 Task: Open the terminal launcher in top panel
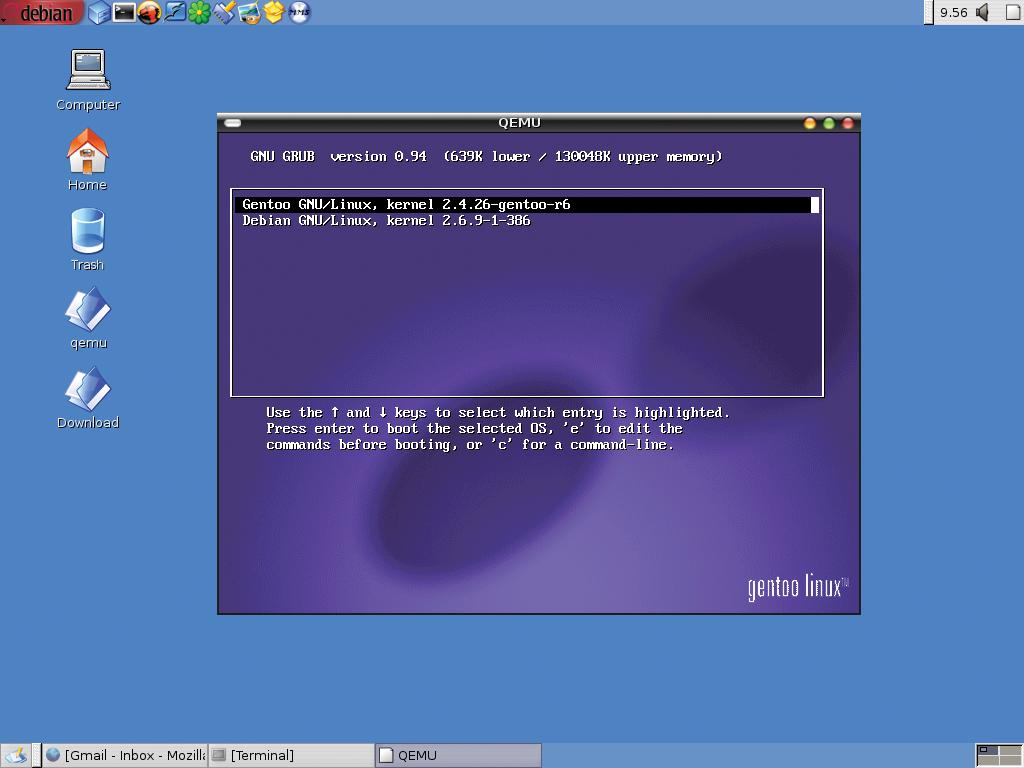[x=124, y=12]
